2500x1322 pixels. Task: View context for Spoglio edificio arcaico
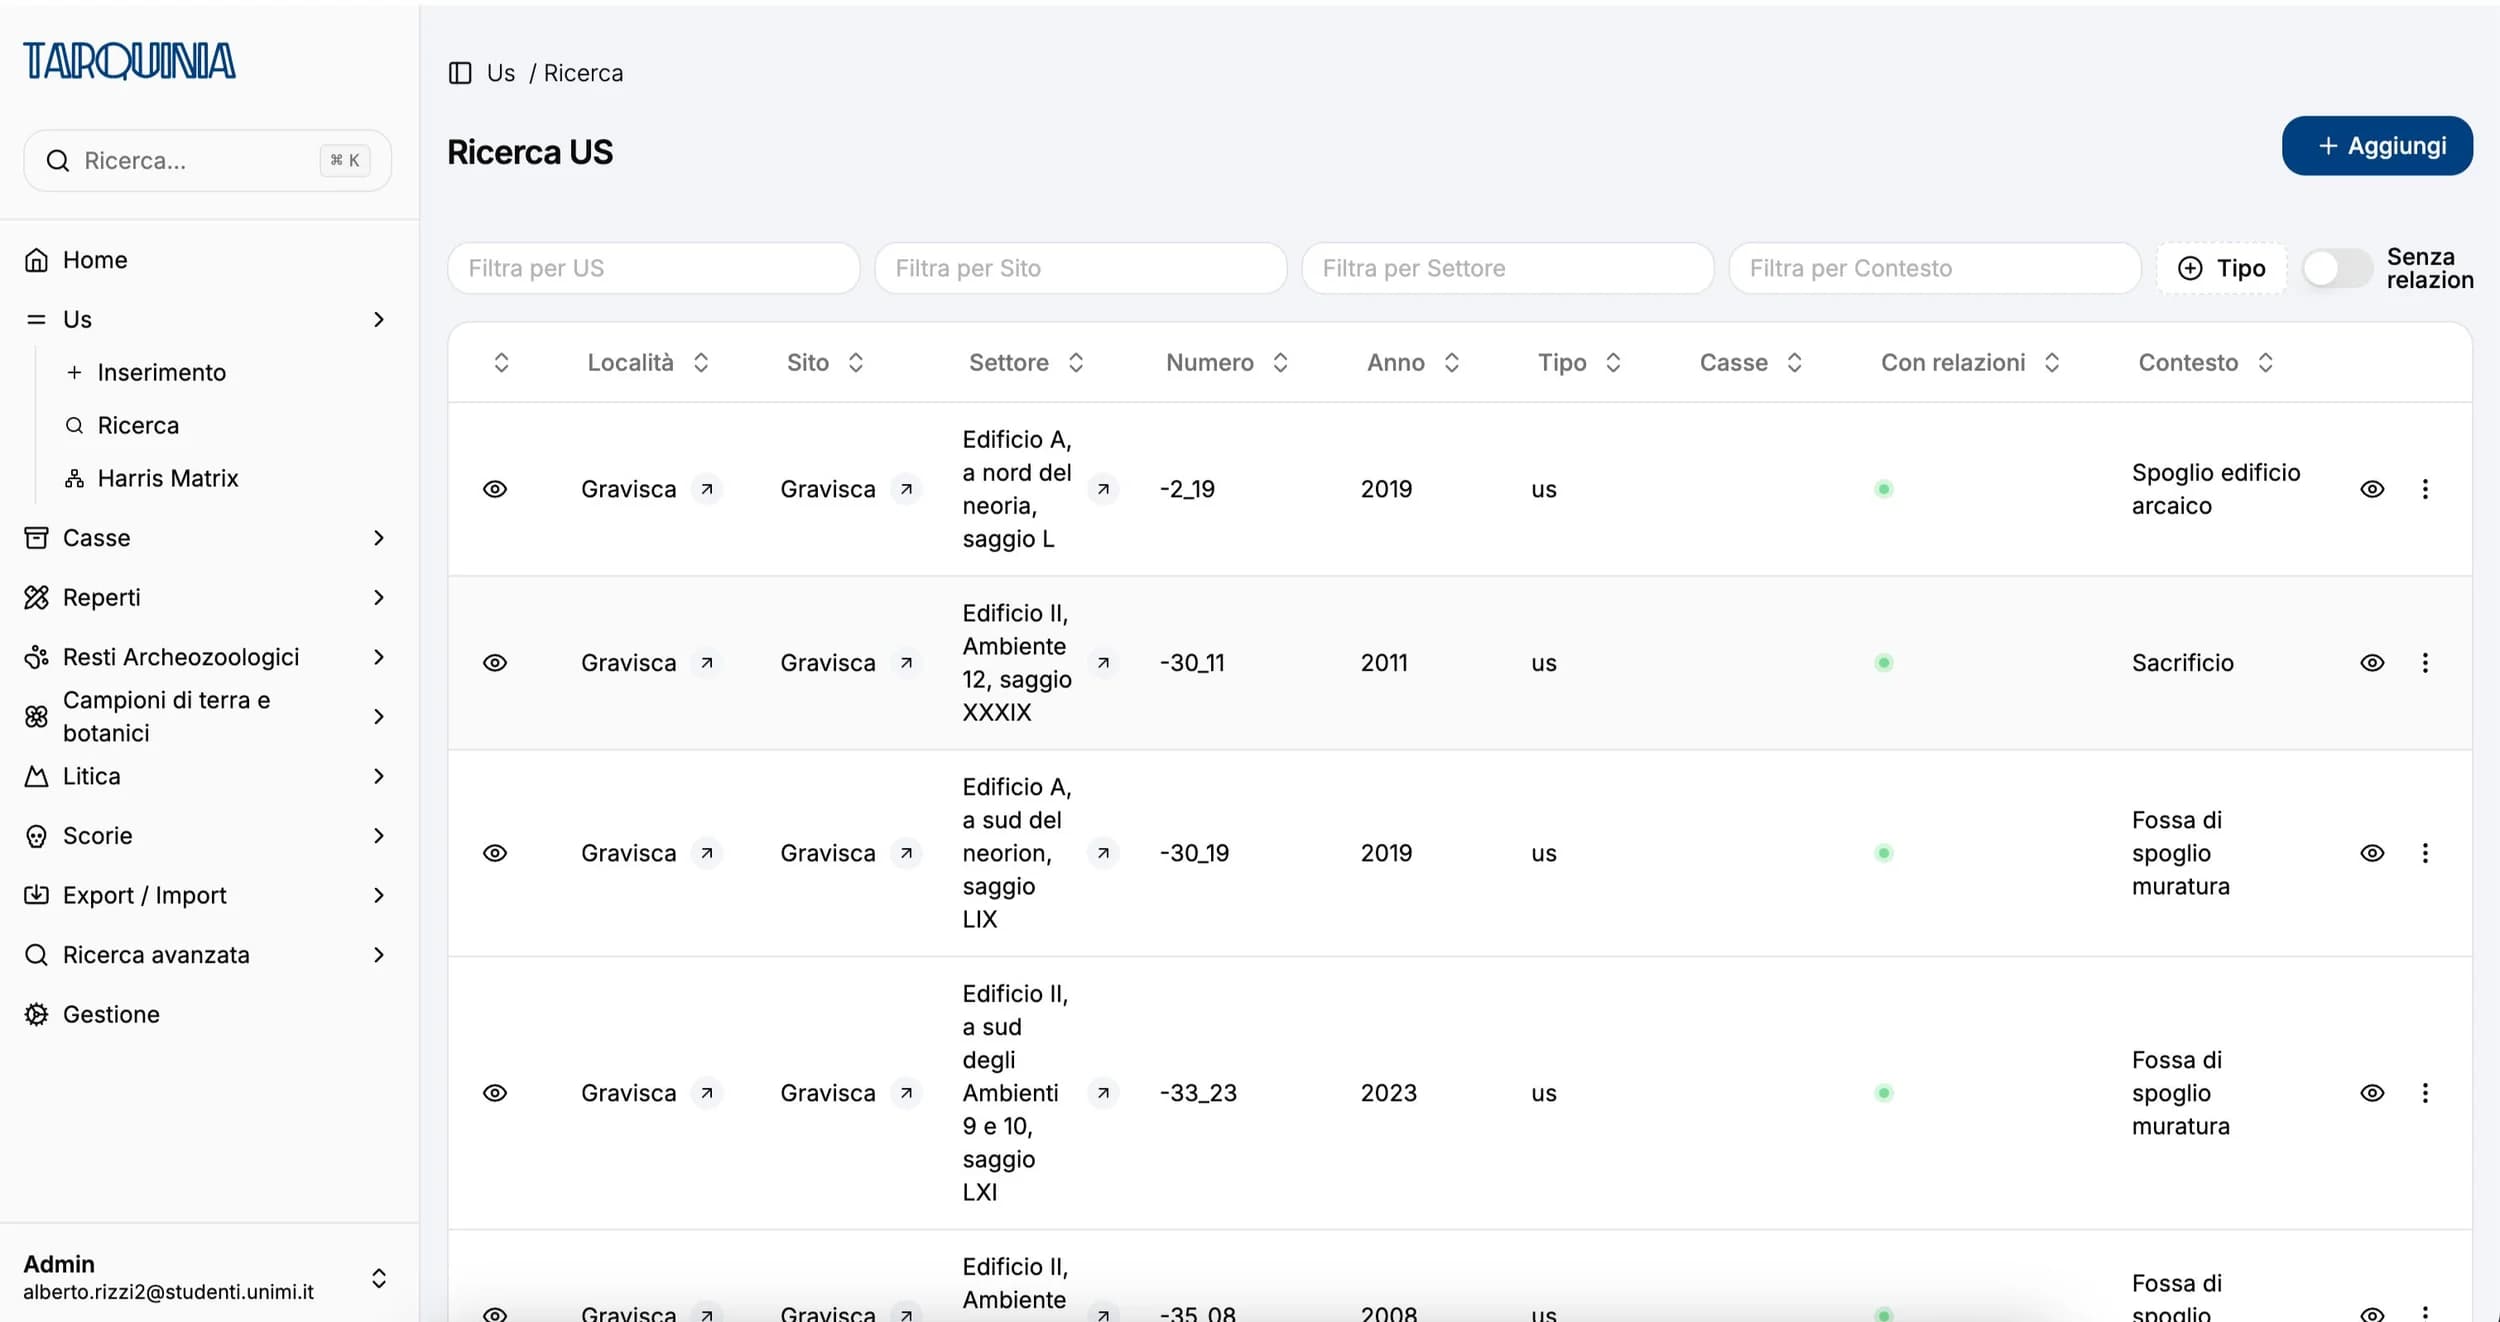point(2372,489)
